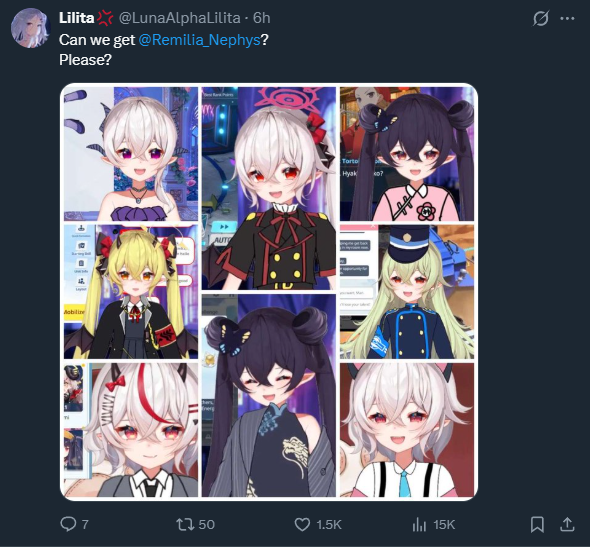Open the reply comment icon
Viewport: 590px width, 547px height.
tap(68, 524)
